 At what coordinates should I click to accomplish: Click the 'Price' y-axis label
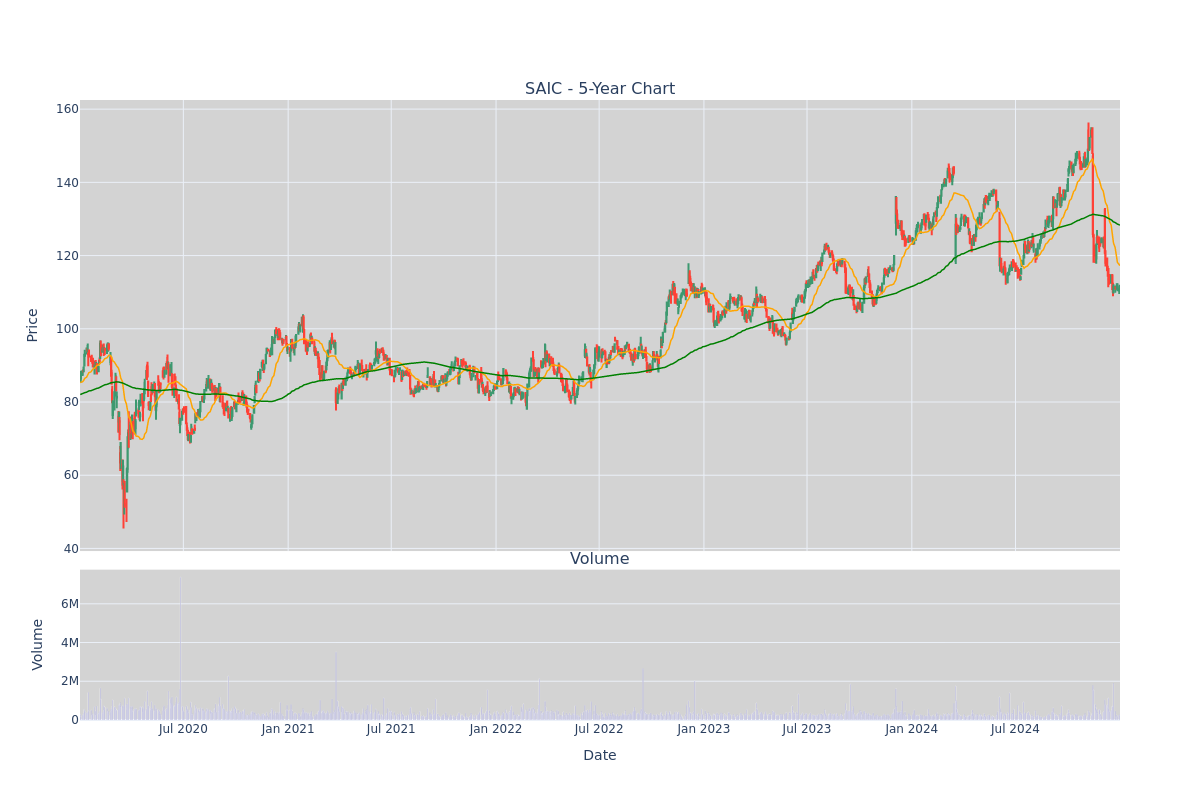[33, 325]
